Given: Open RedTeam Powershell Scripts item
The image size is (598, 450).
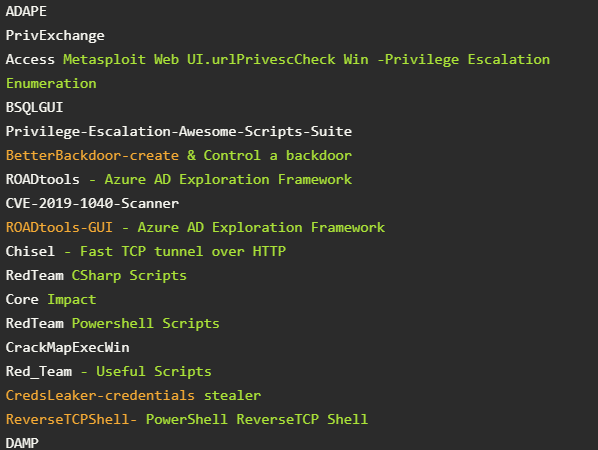Looking at the screenshot, I should pos(113,324).
